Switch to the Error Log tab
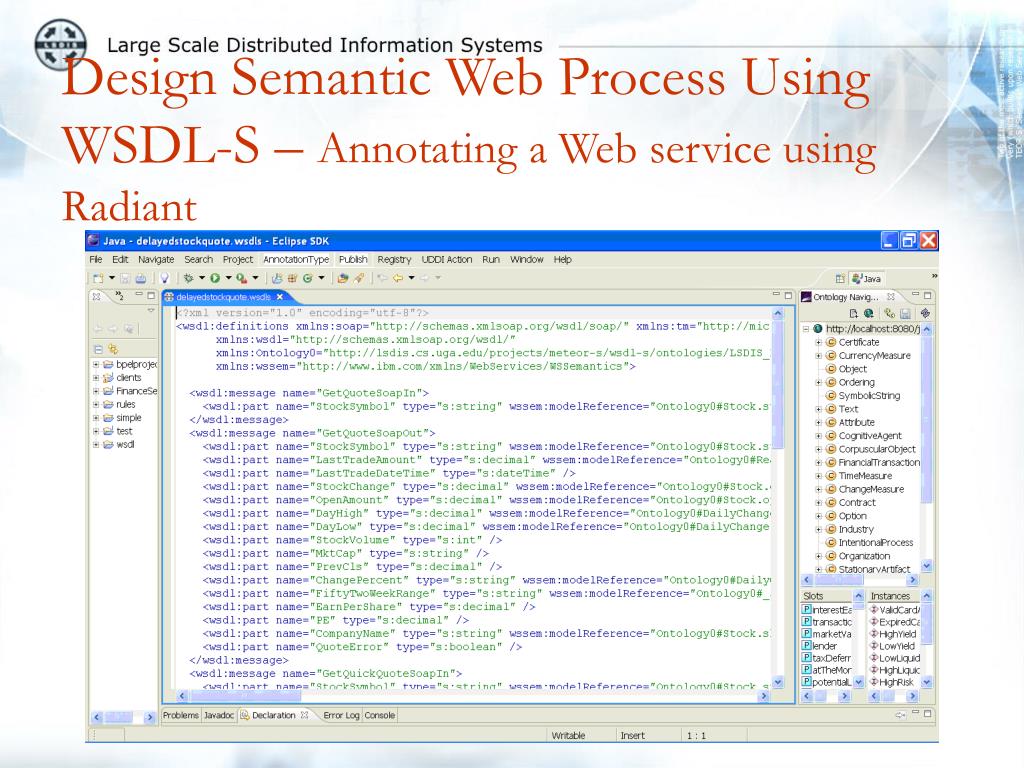This screenshot has height=768, width=1024. pos(341,715)
